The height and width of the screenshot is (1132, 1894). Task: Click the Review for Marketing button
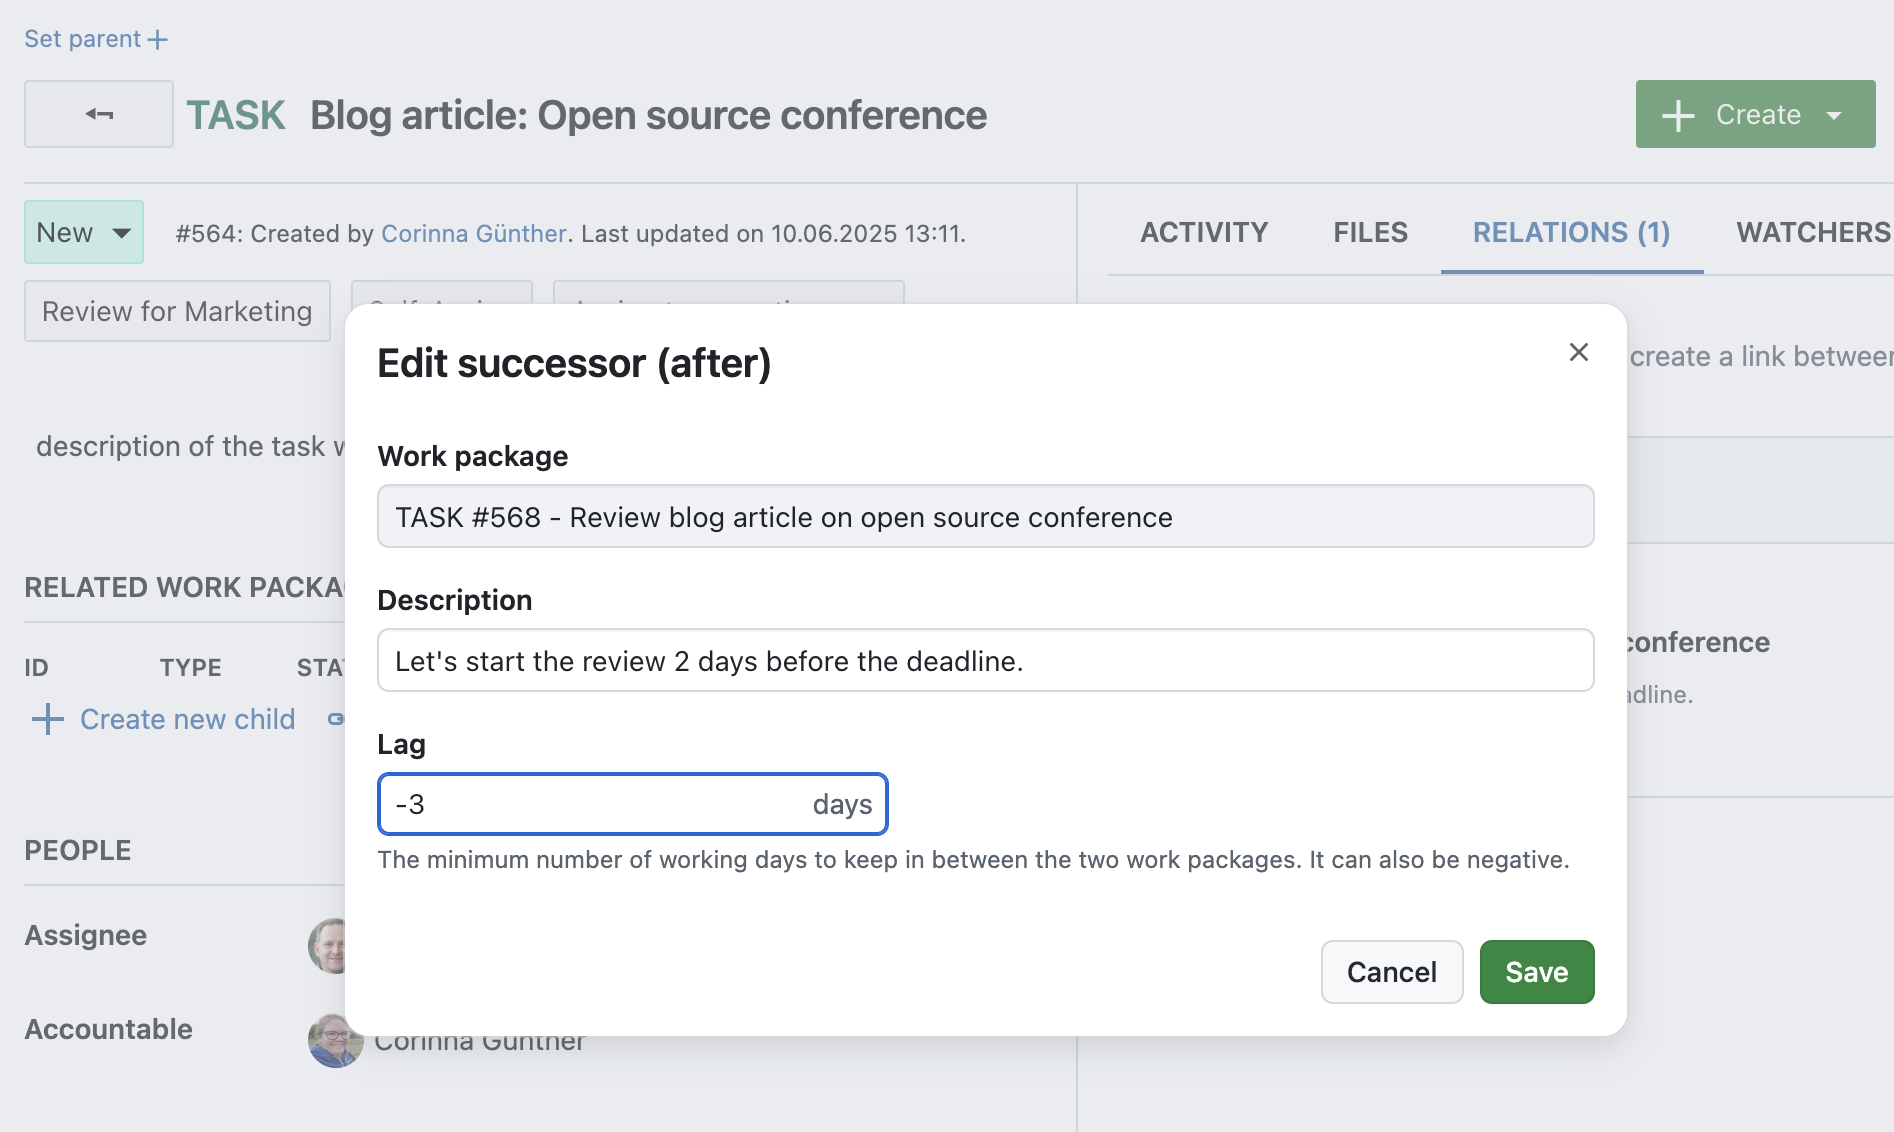[177, 311]
